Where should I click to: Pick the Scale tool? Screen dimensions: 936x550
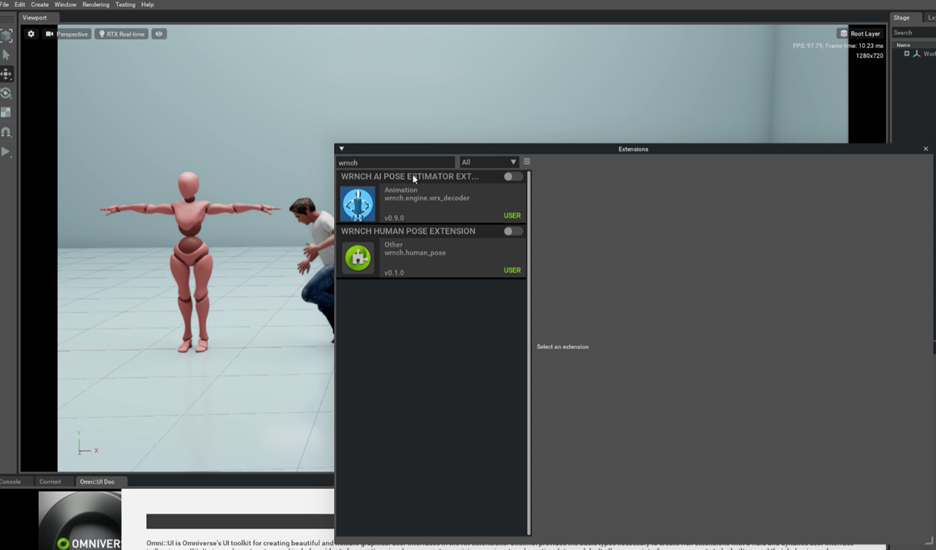click(6, 112)
